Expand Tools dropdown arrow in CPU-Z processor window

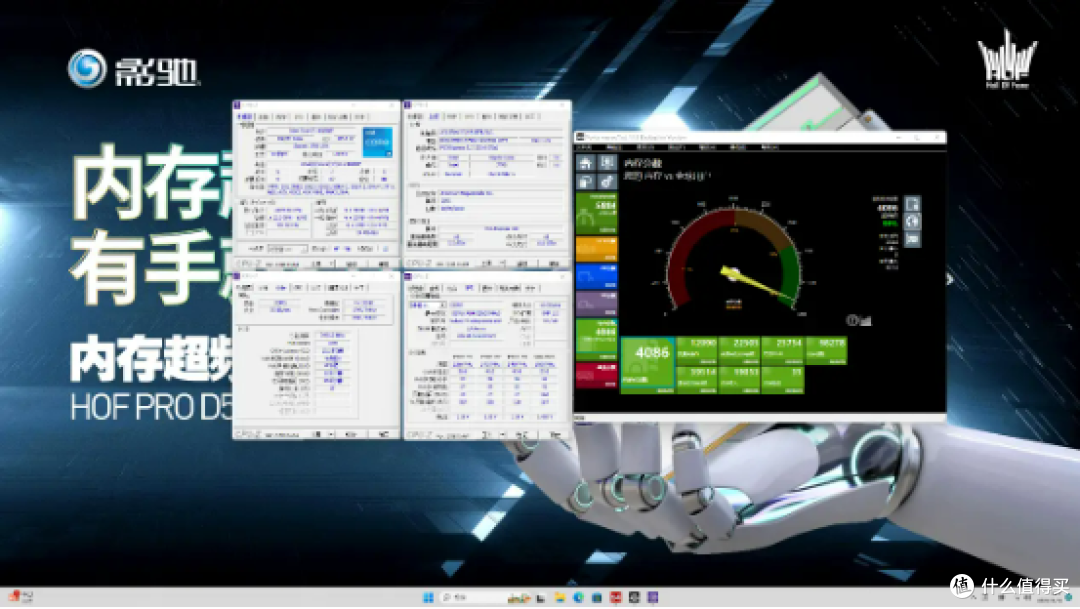tap(331, 264)
